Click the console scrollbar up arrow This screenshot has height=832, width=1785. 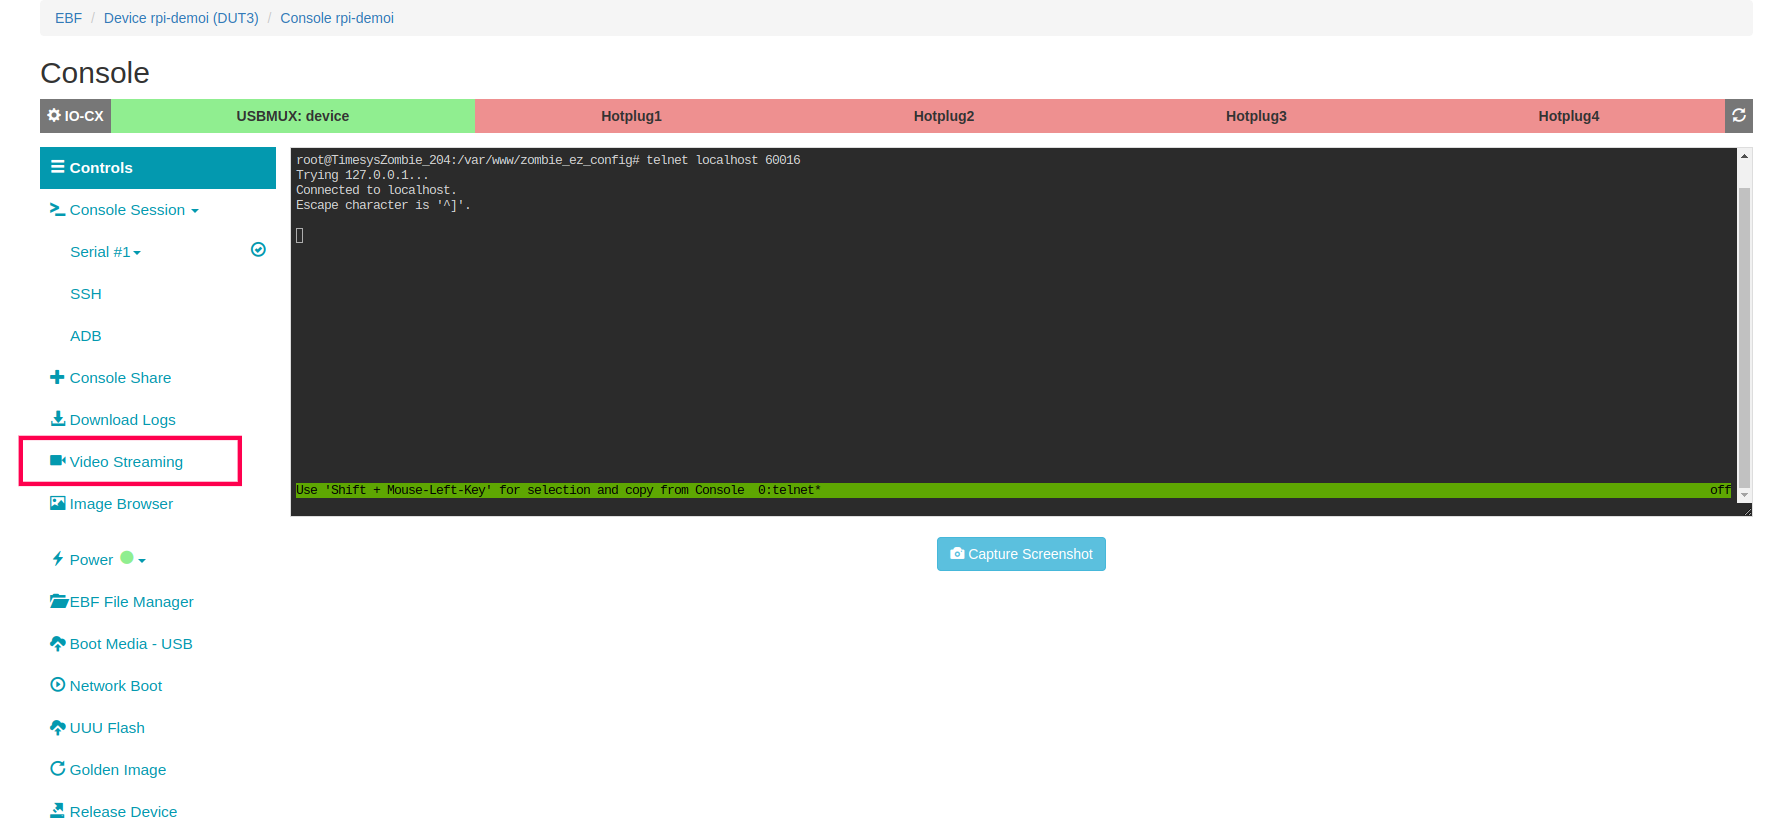click(1744, 156)
